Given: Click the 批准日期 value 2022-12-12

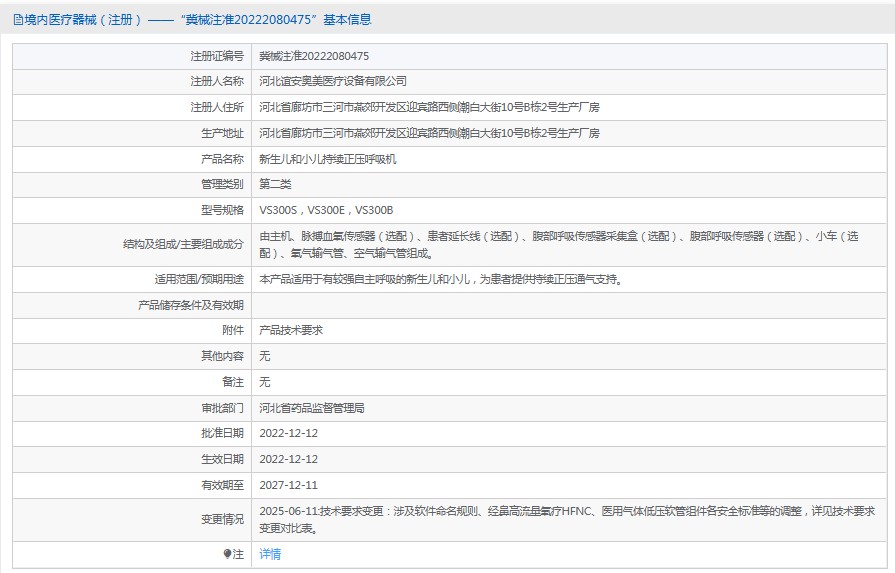Looking at the screenshot, I should click(x=288, y=433).
